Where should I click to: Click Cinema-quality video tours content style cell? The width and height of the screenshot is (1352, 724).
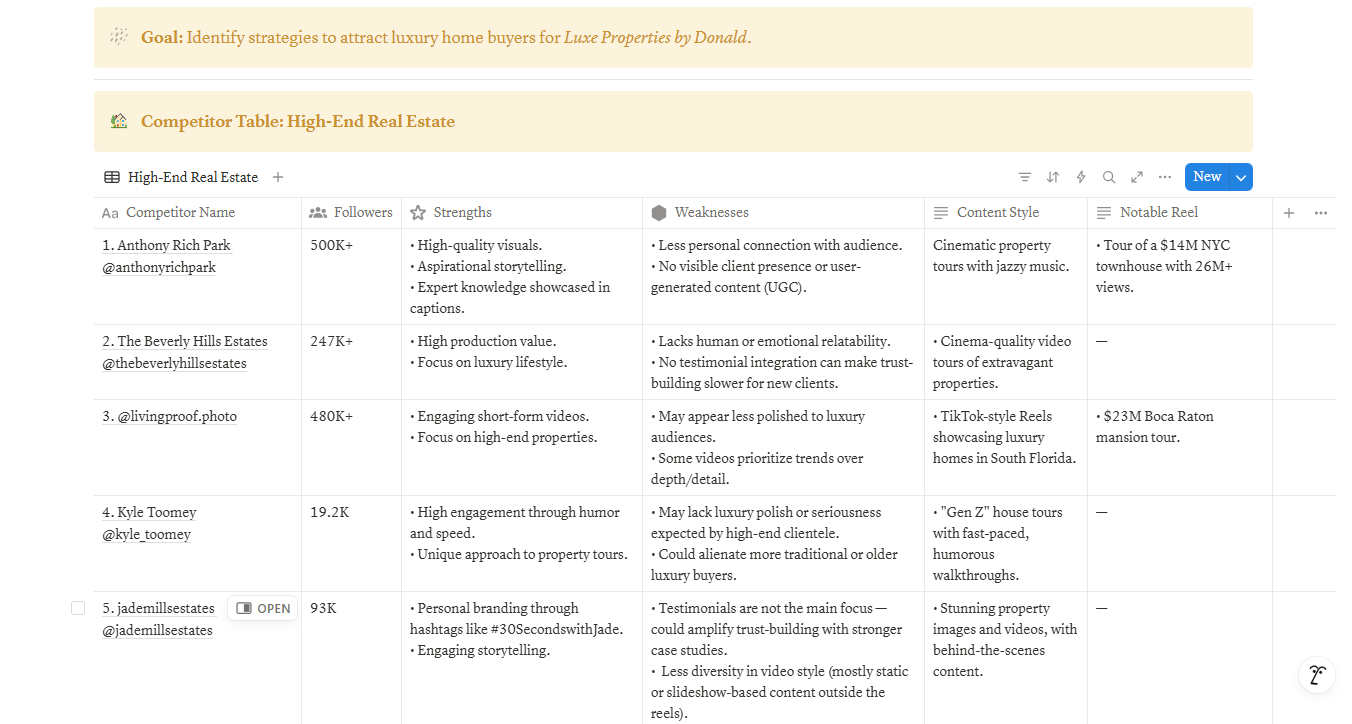pos(1006,362)
